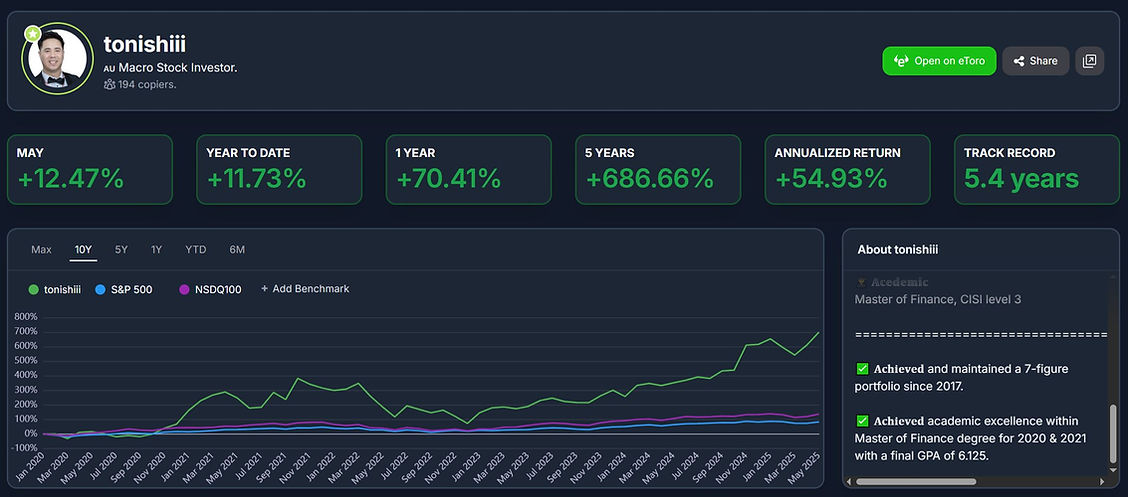The width and height of the screenshot is (1128, 497).
Task: Open profile in new window icon
Action: click(x=1089, y=61)
